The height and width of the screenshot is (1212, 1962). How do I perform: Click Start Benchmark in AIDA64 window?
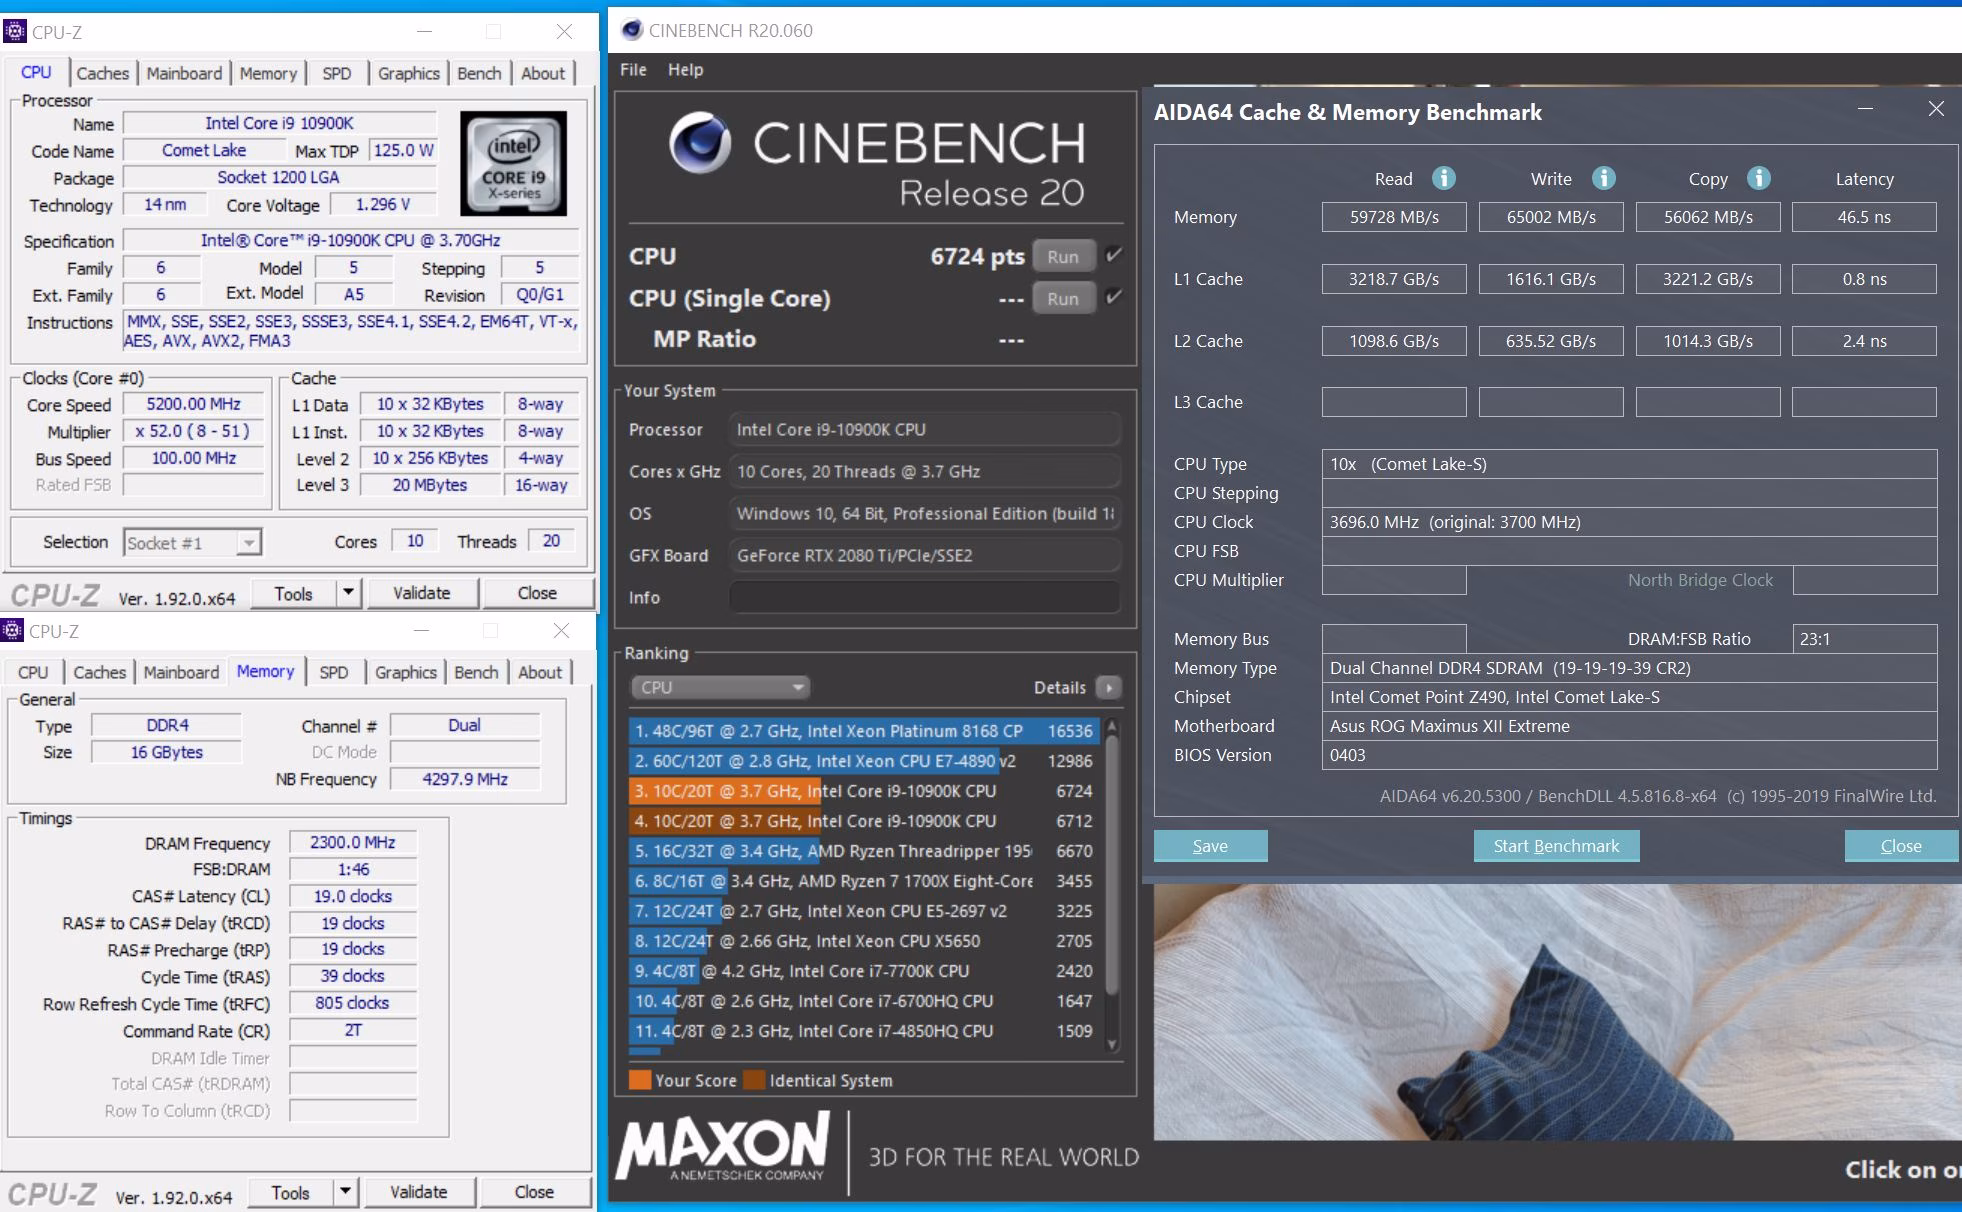(1556, 846)
